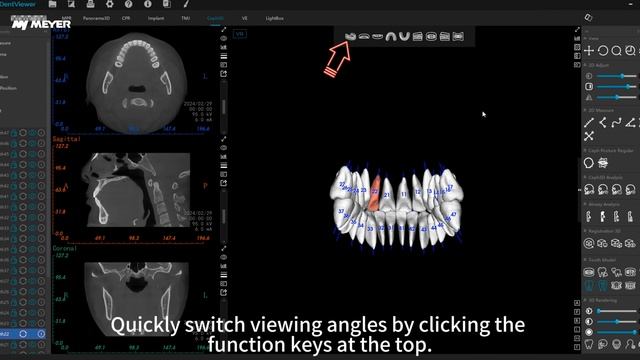This screenshot has height=360, width=640.
Task: Select the upper arch view icon
Action: (x=391, y=36)
